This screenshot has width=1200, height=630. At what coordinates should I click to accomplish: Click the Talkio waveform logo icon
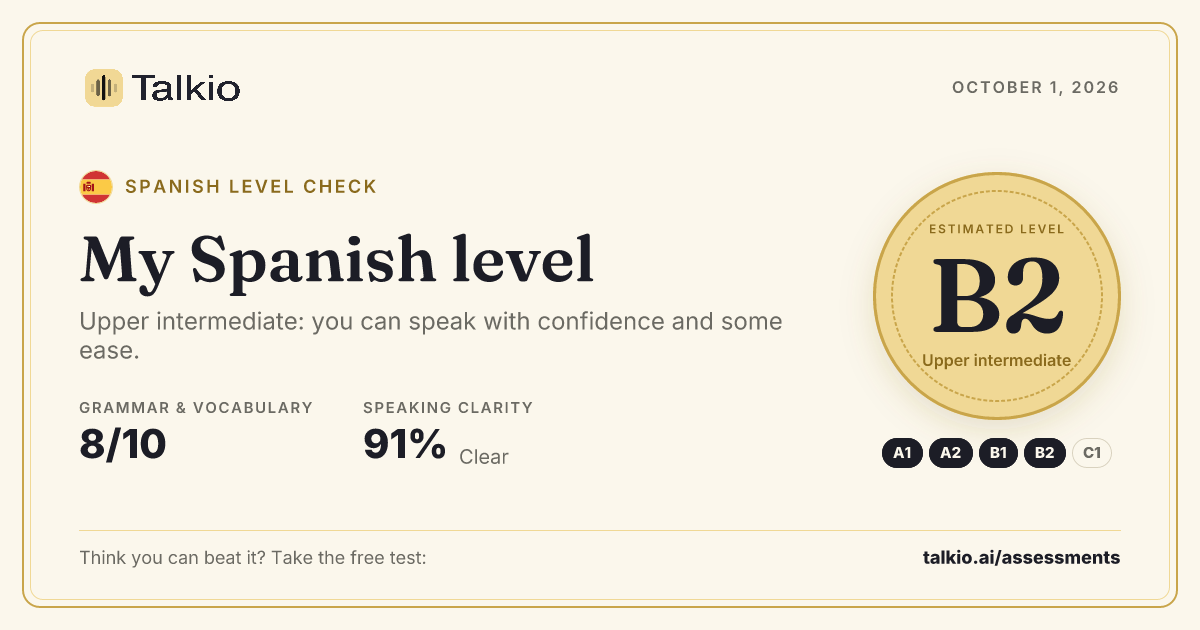coord(104,88)
